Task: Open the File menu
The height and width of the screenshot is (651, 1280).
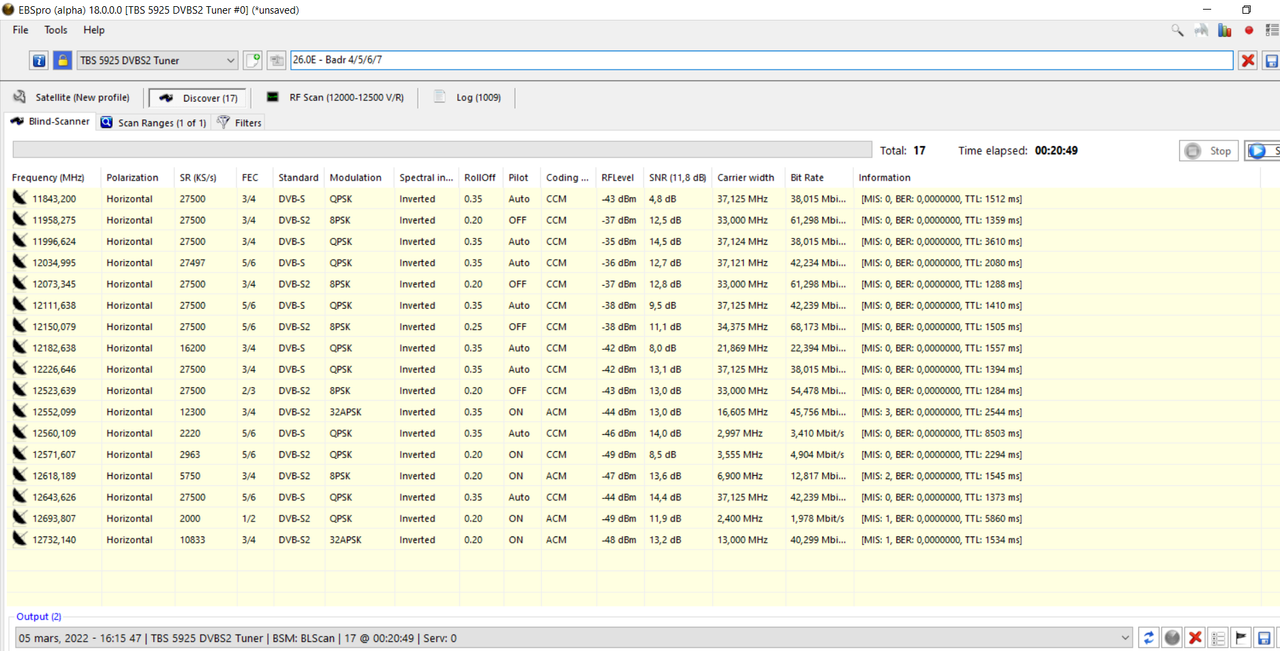Action: [x=20, y=30]
